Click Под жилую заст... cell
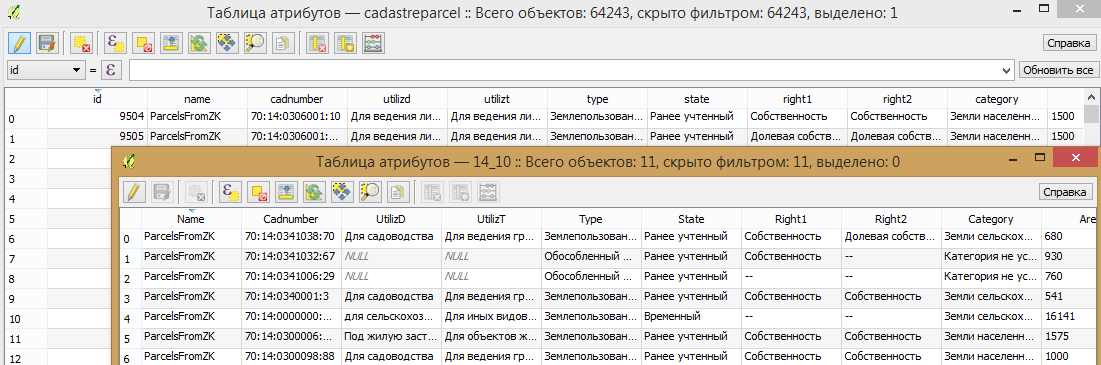1101x365 pixels. pos(391,337)
